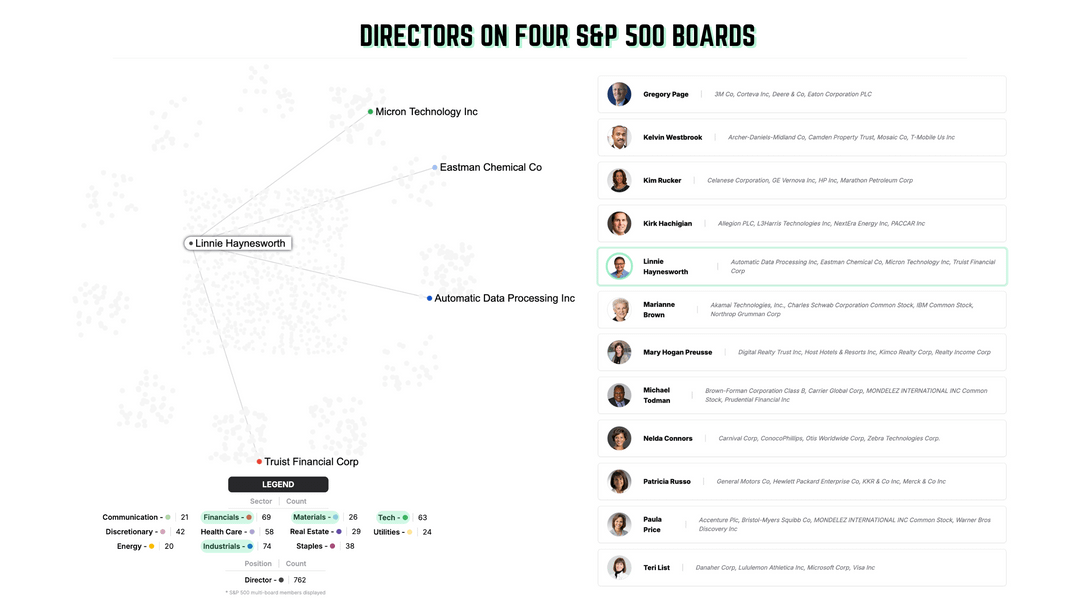Click the Truist Financial Corp node label
Image resolution: width=1080 pixels, height=607 pixels.
(311, 462)
